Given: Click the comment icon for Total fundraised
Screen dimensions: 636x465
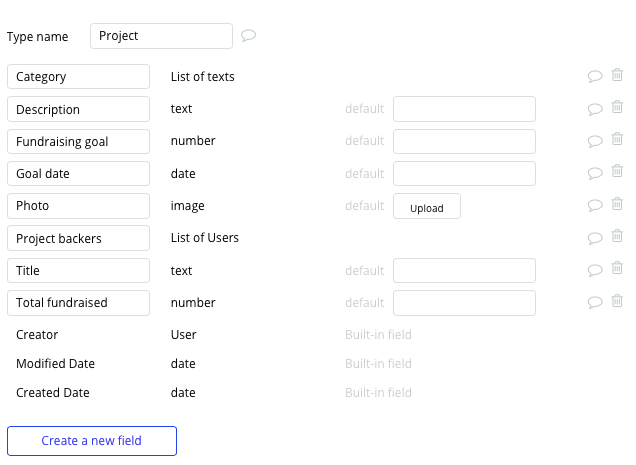Looking at the screenshot, I should (595, 302).
